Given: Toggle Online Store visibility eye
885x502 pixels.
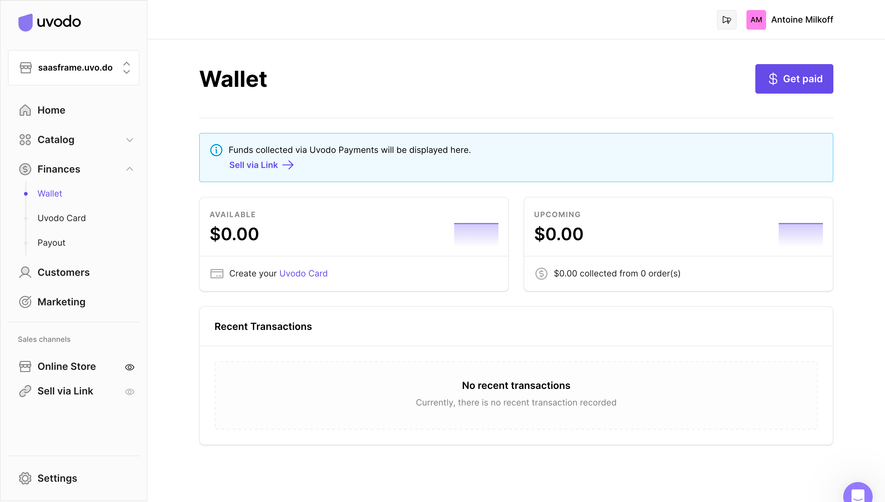Looking at the screenshot, I should click(x=129, y=367).
